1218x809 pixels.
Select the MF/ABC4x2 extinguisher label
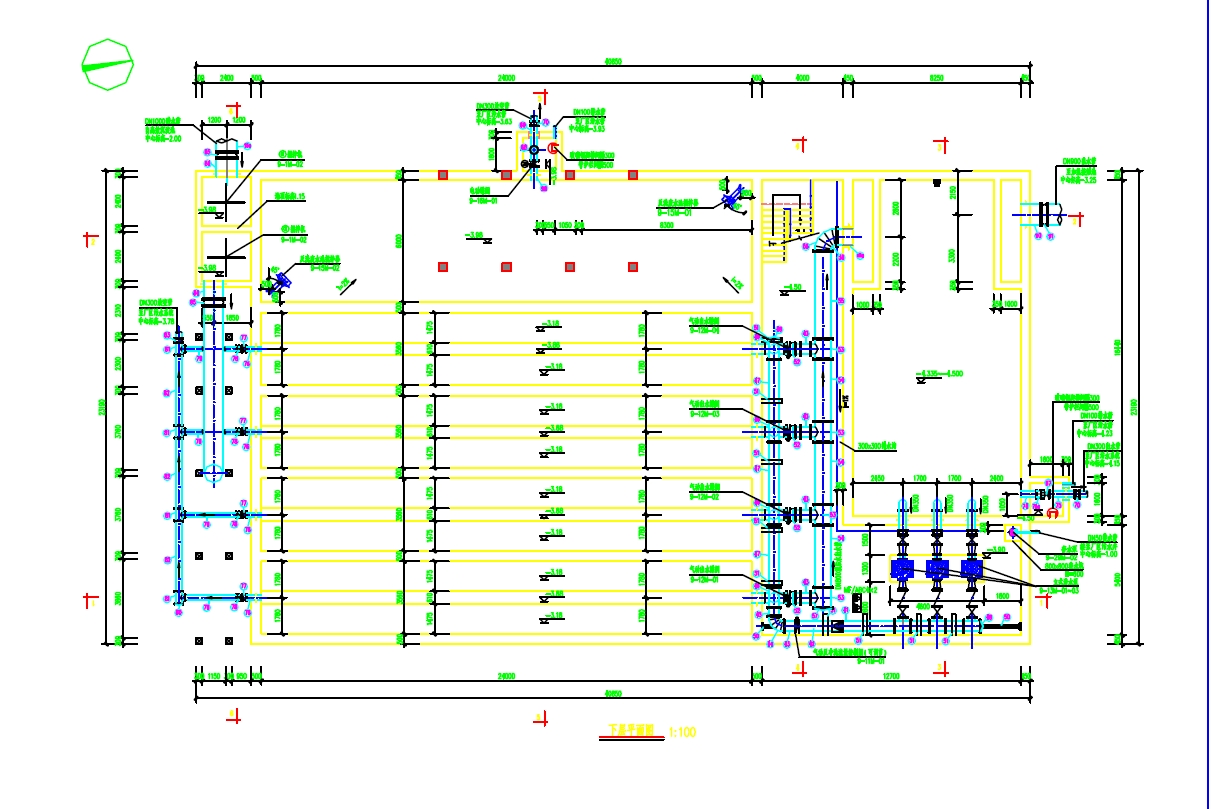click(x=861, y=590)
